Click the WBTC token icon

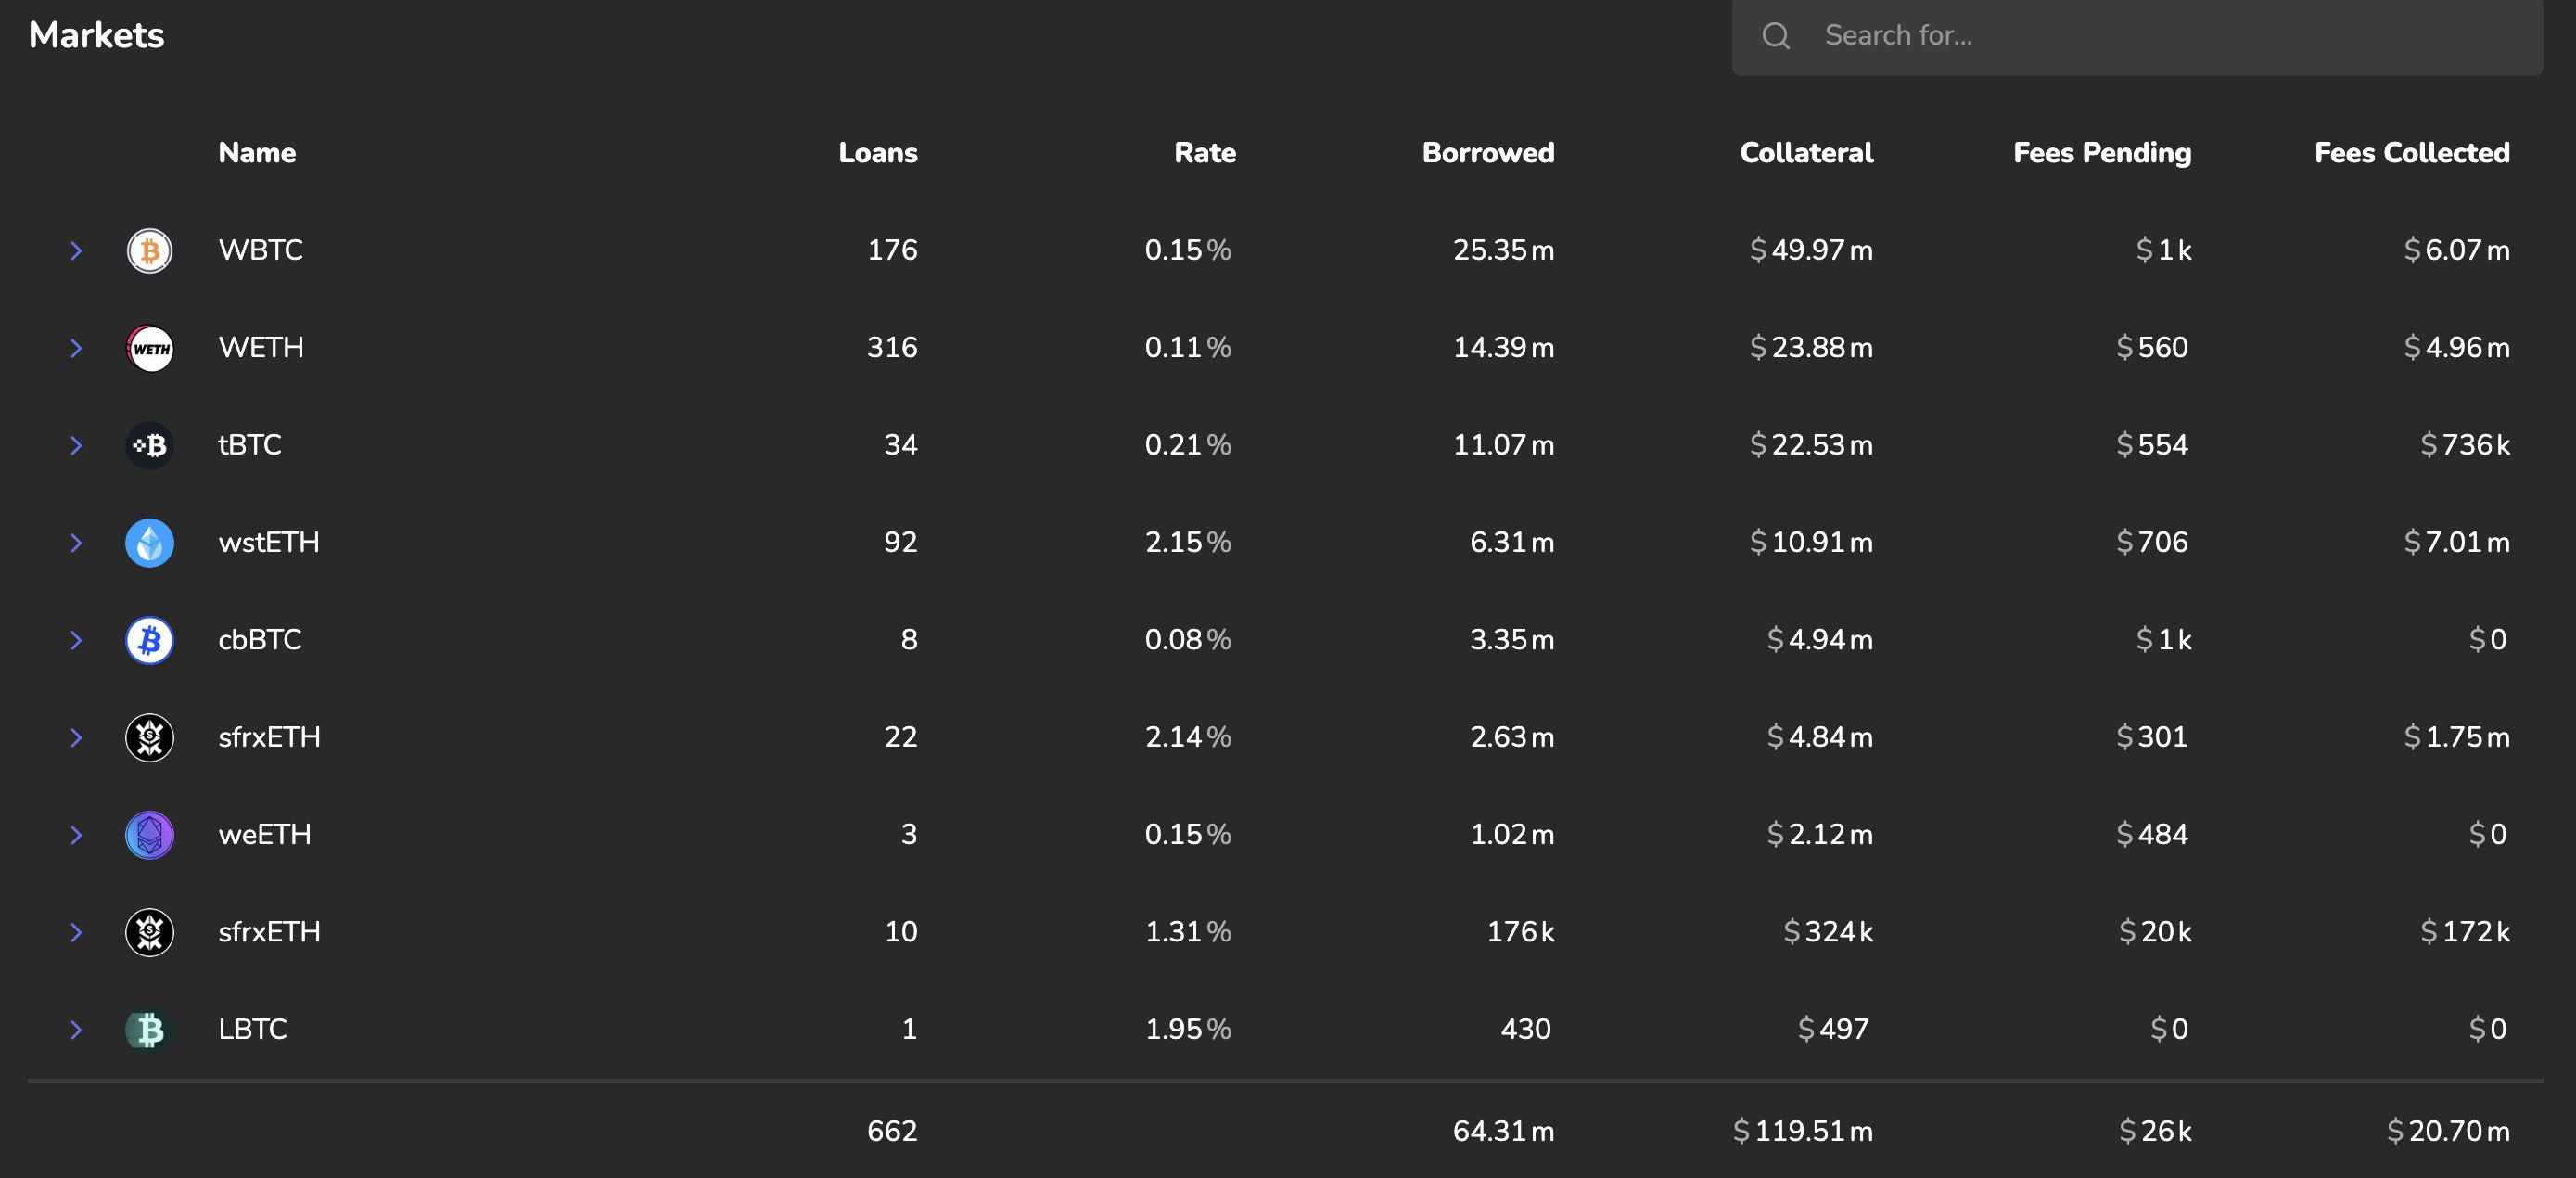click(x=149, y=250)
